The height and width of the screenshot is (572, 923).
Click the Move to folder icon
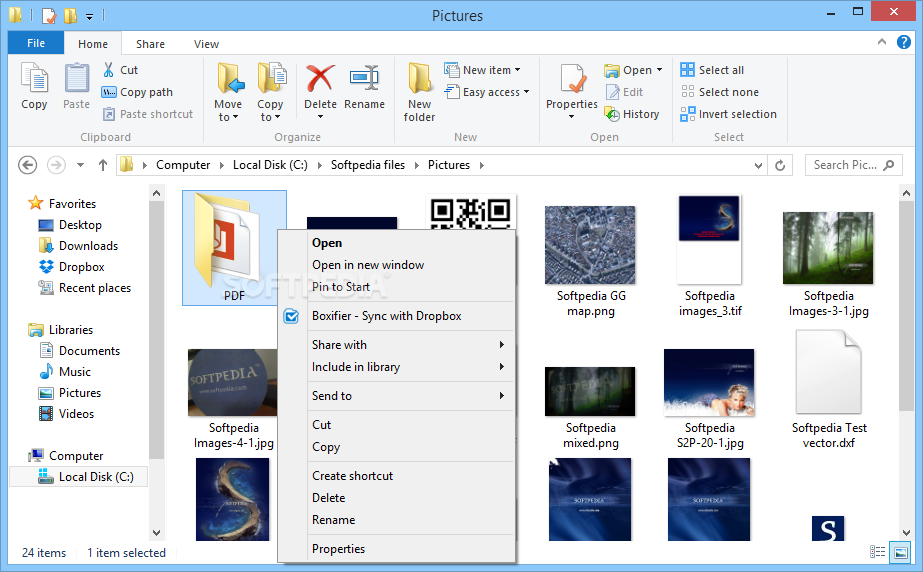pyautogui.click(x=229, y=78)
